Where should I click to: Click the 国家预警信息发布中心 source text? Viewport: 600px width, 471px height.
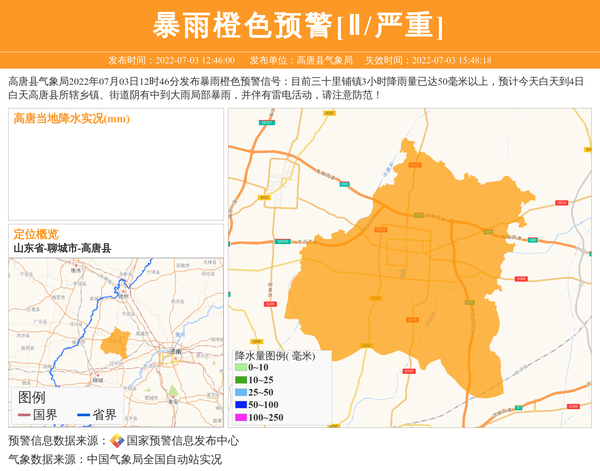tap(183, 441)
